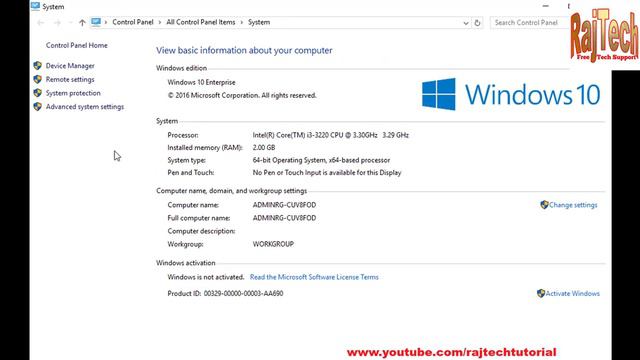The height and width of the screenshot is (360, 640).
Task: Expand chevron before Control Panel breadcrumb
Action: pos(106,22)
